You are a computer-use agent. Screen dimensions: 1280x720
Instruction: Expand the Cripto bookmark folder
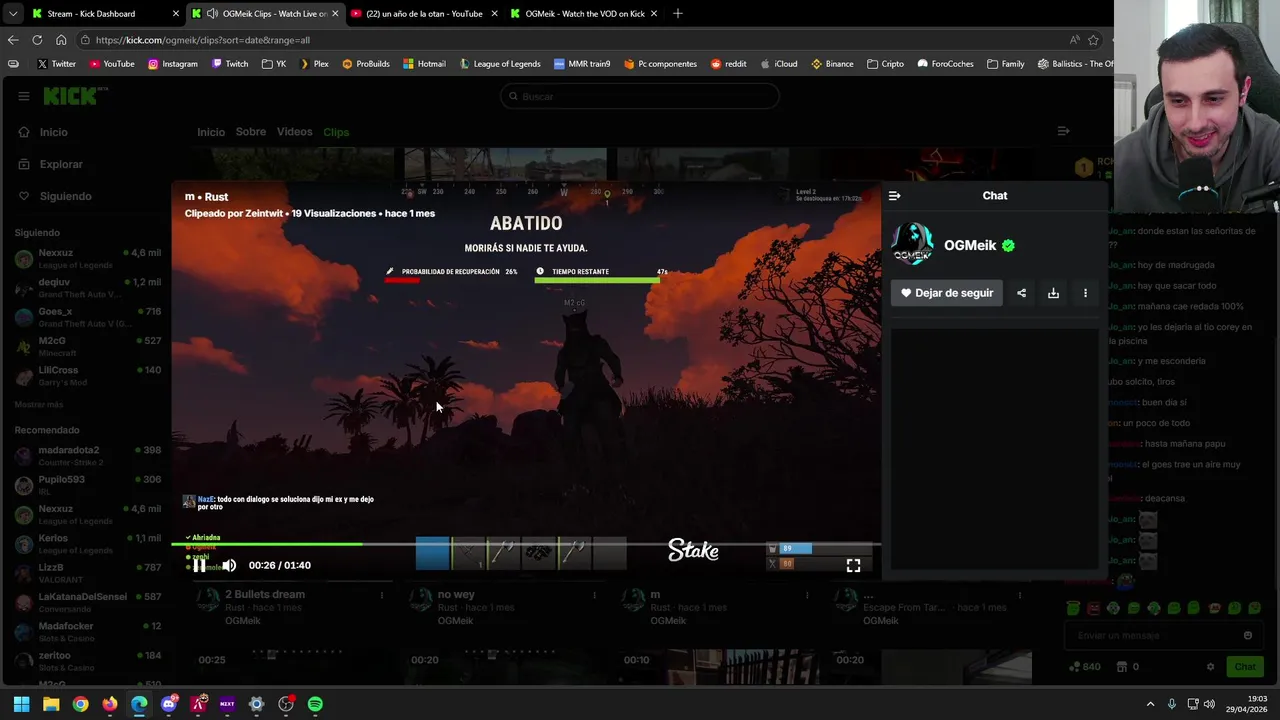pyautogui.click(x=885, y=63)
